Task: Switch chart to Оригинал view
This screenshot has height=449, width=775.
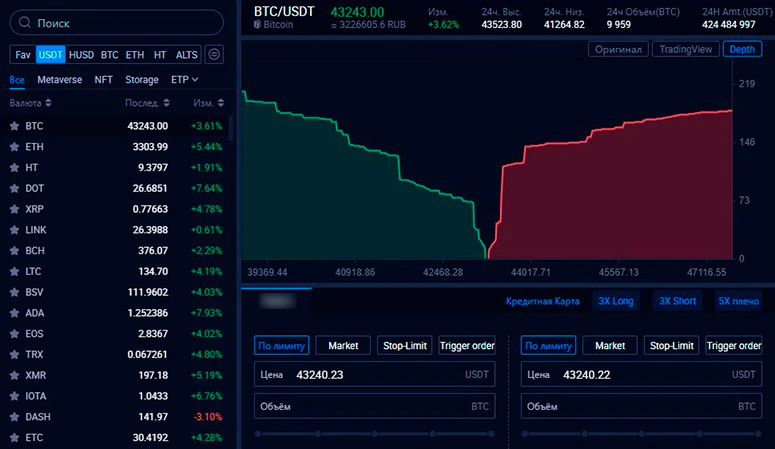Action: pos(618,49)
